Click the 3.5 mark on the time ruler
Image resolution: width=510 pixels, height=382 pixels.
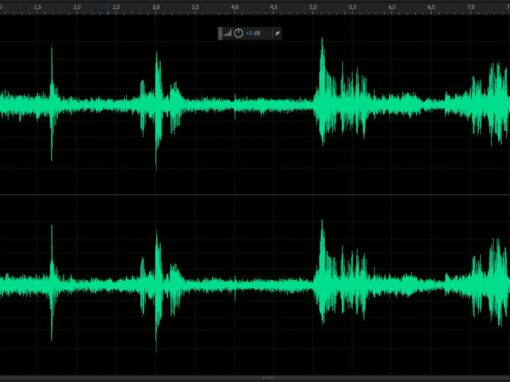click(x=195, y=7)
